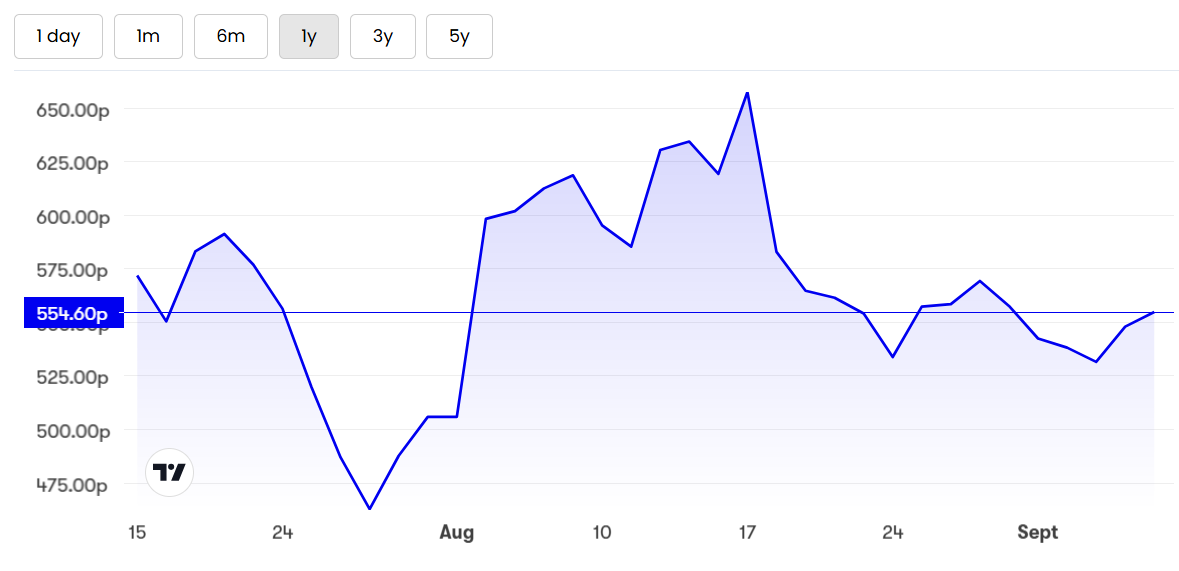Click the Aug label on date axis
Screen dimensions: 1179x571
click(x=457, y=533)
